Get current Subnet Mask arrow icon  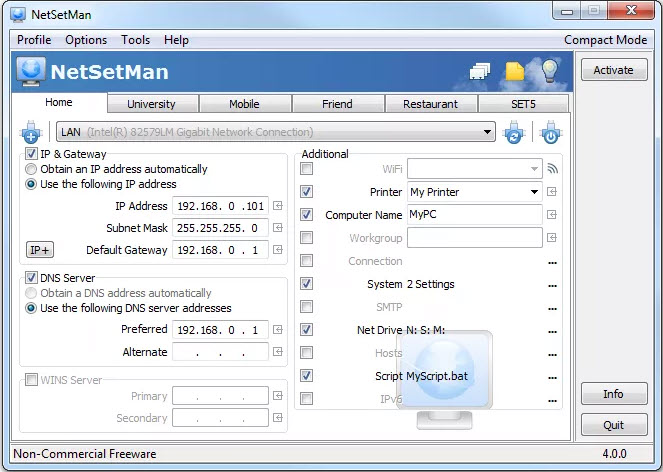278,228
